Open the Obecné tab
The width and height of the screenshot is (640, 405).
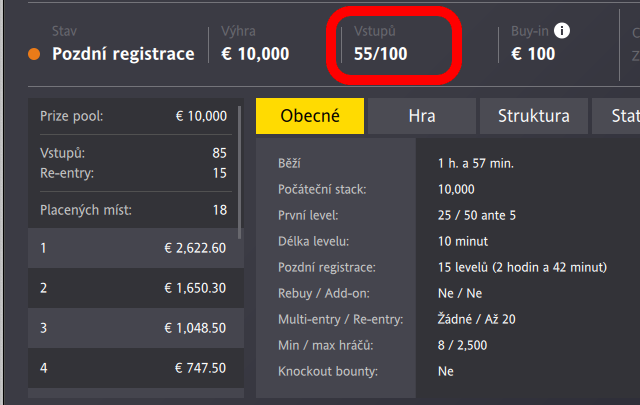click(x=310, y=116)
